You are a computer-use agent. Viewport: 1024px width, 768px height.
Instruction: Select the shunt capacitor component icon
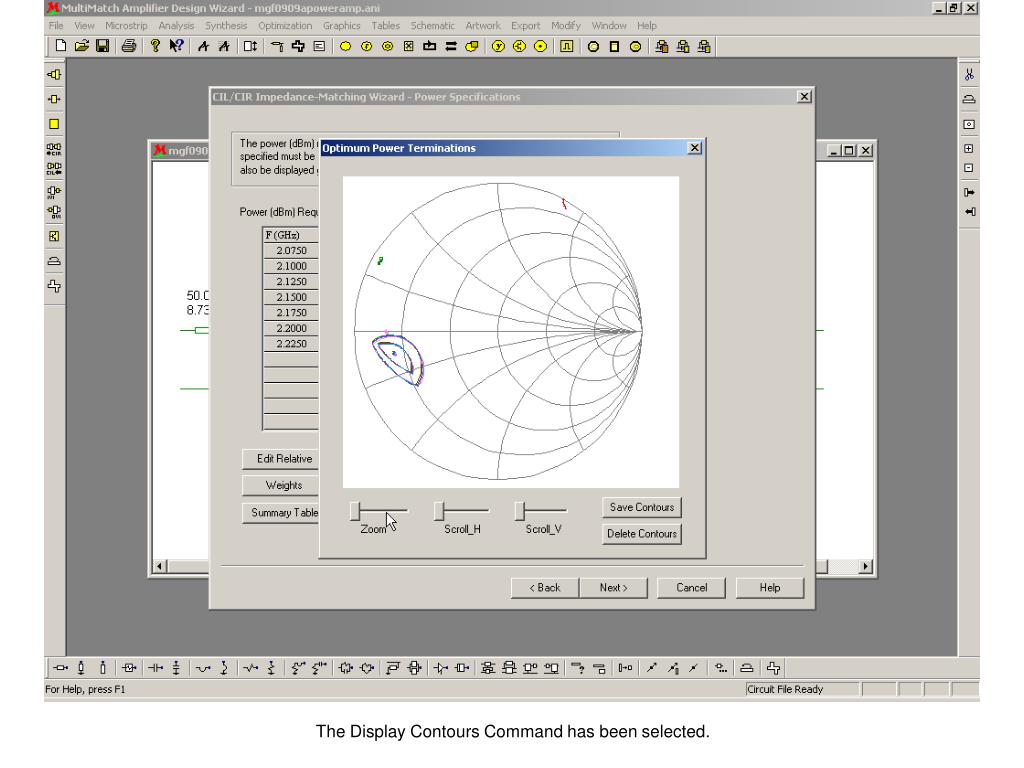pos(176,668)
